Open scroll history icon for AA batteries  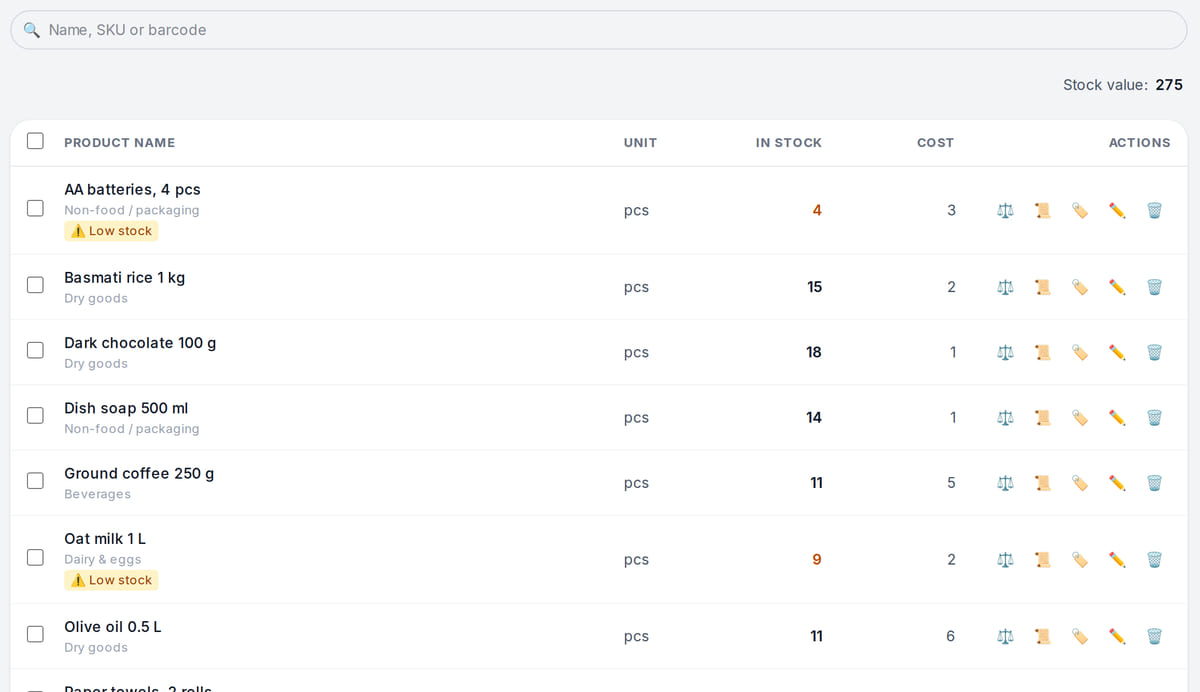[1043, 210]
